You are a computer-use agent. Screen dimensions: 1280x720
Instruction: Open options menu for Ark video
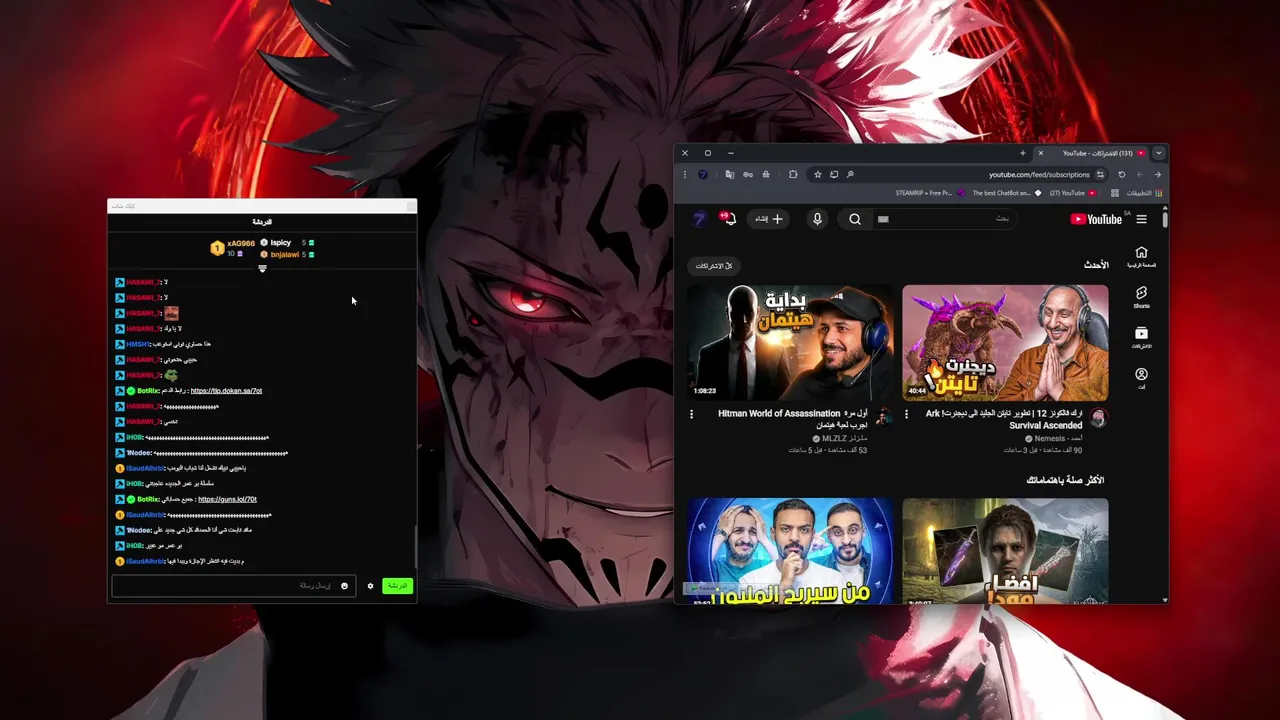(x=907, y=413)
